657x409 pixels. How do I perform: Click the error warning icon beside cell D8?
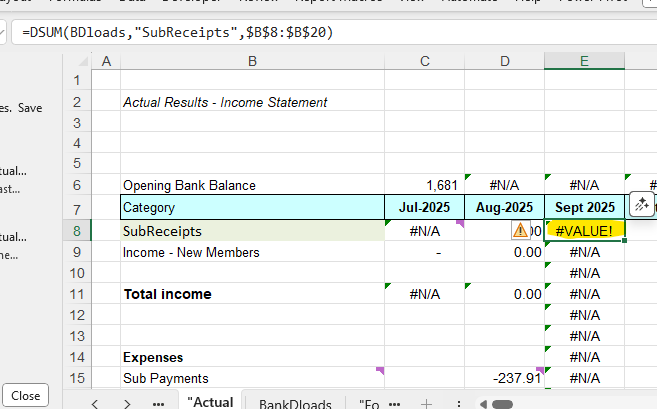tap(520, 230)
